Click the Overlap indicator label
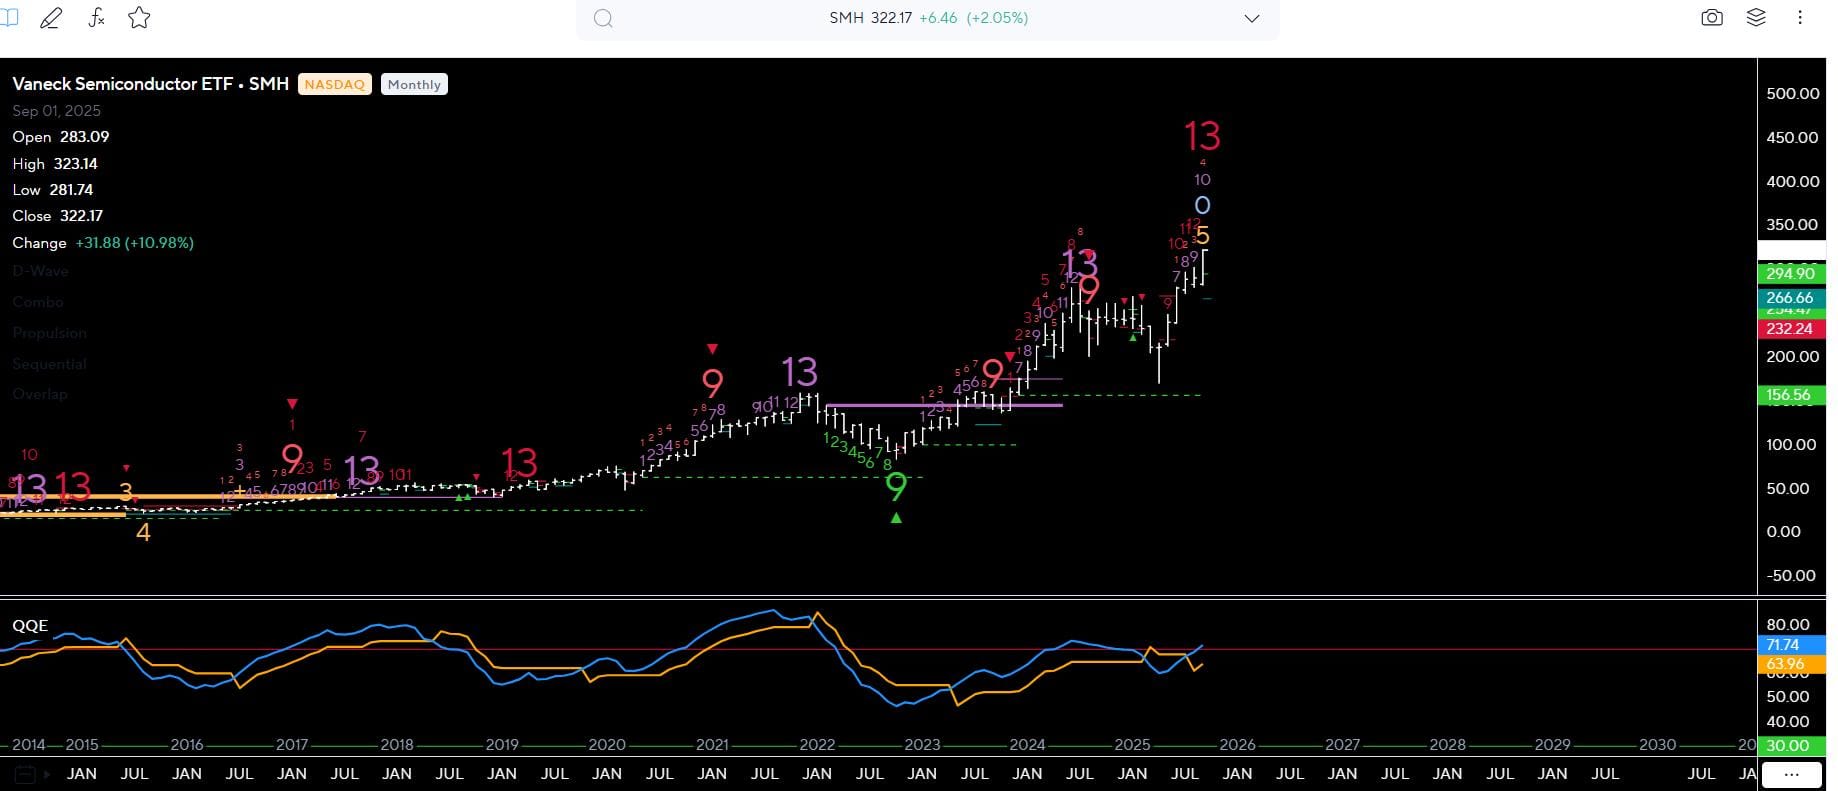The height and width of the screenshot is (791, 1838). 40,394
